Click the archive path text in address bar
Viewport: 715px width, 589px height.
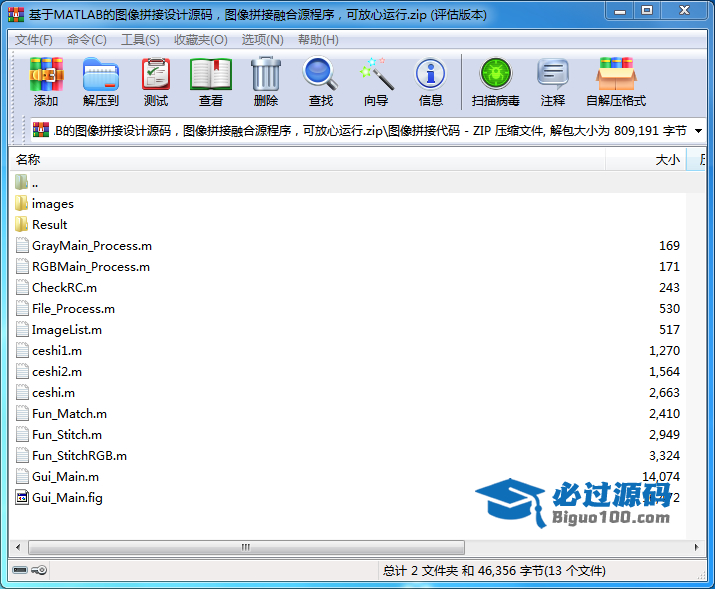click(x=370, y=131)
